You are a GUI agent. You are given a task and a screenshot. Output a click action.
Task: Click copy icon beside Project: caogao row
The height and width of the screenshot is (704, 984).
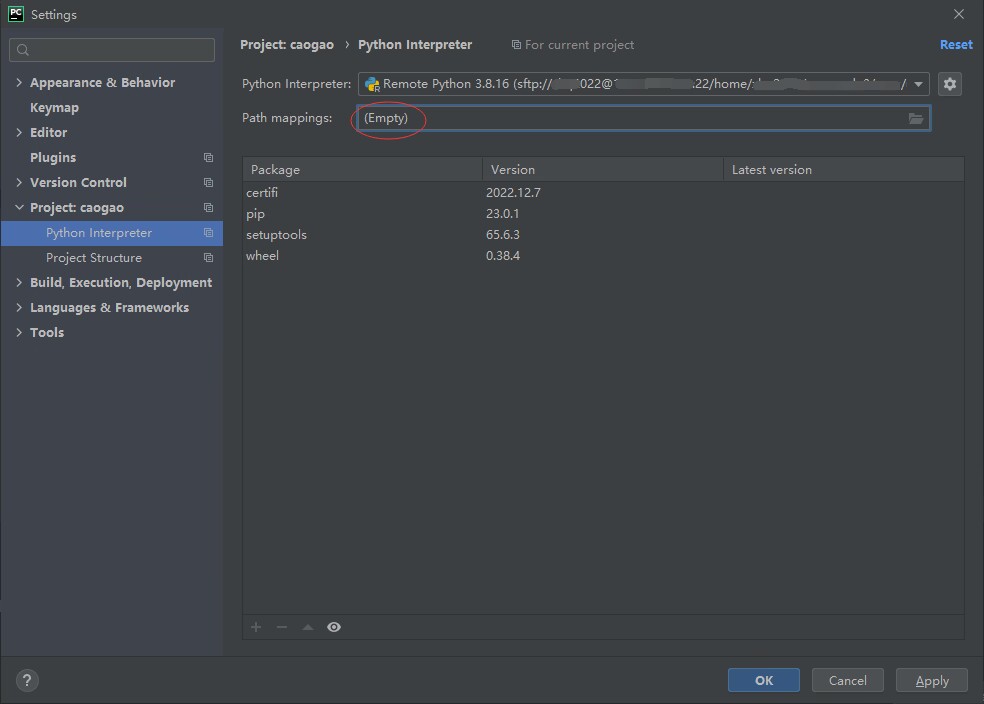coord(208,208)
